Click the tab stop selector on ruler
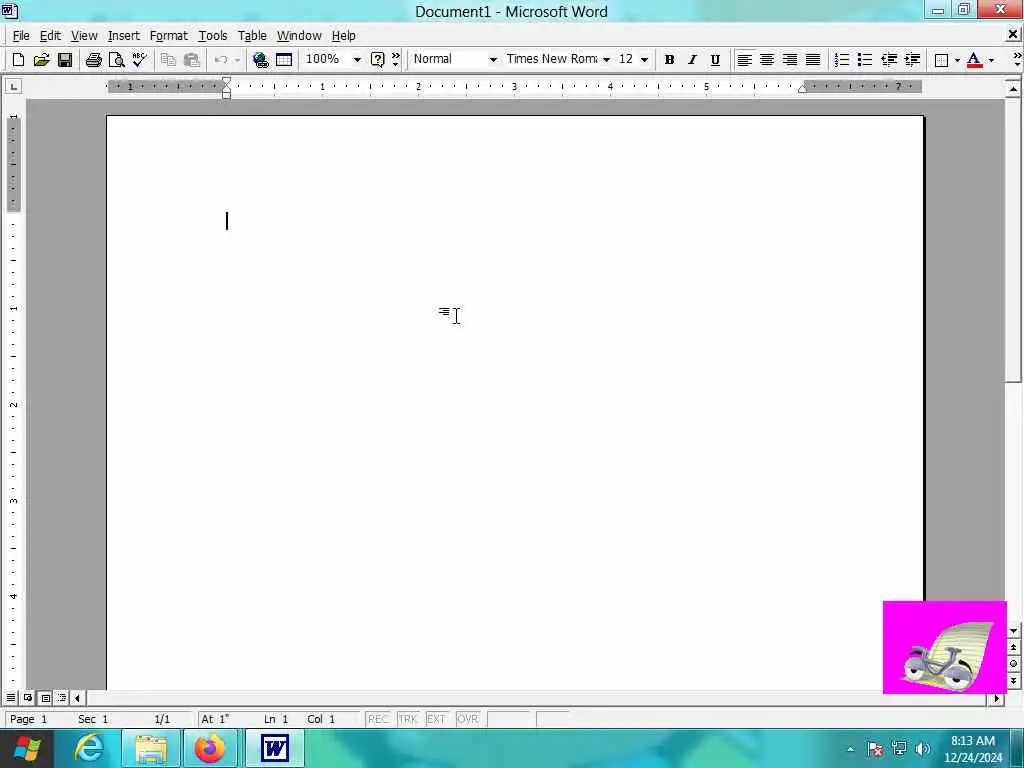1024x768 pixels. [13, 86]
